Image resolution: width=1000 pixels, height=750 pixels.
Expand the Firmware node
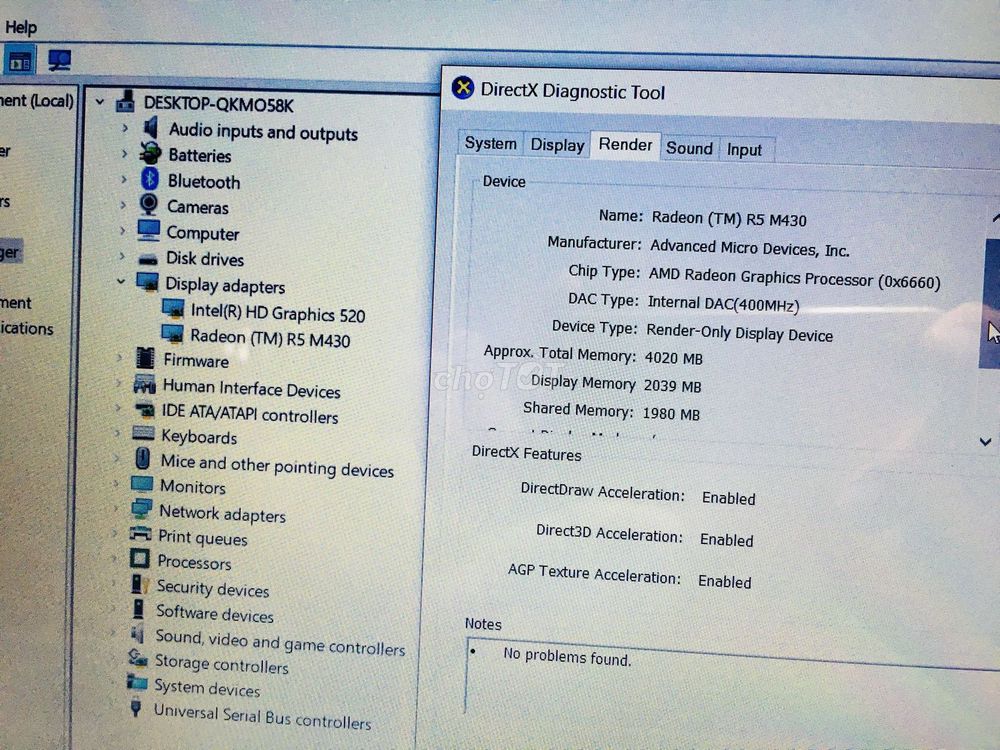coord(119,358)
